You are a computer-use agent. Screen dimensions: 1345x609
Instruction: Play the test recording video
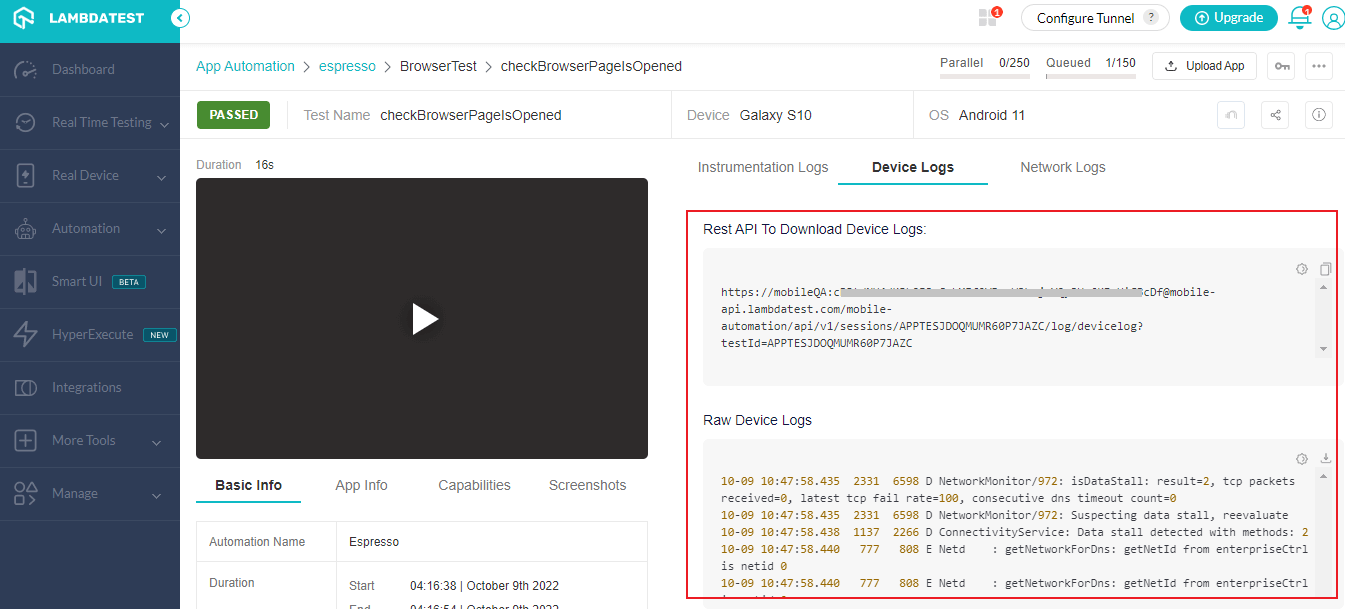coord(422,319)
